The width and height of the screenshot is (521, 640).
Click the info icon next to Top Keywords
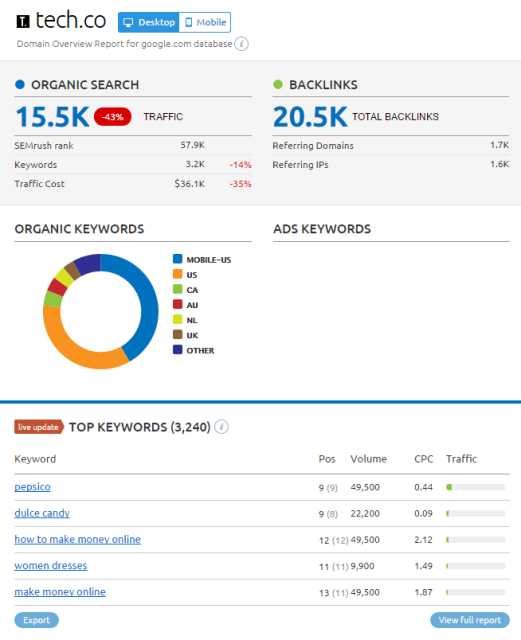point(221,427)
